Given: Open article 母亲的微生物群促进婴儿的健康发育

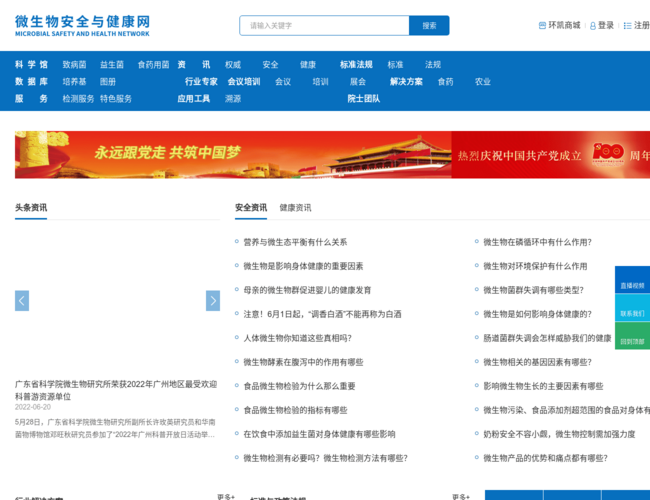Looking at the screenshot, I should coord(307,290).
